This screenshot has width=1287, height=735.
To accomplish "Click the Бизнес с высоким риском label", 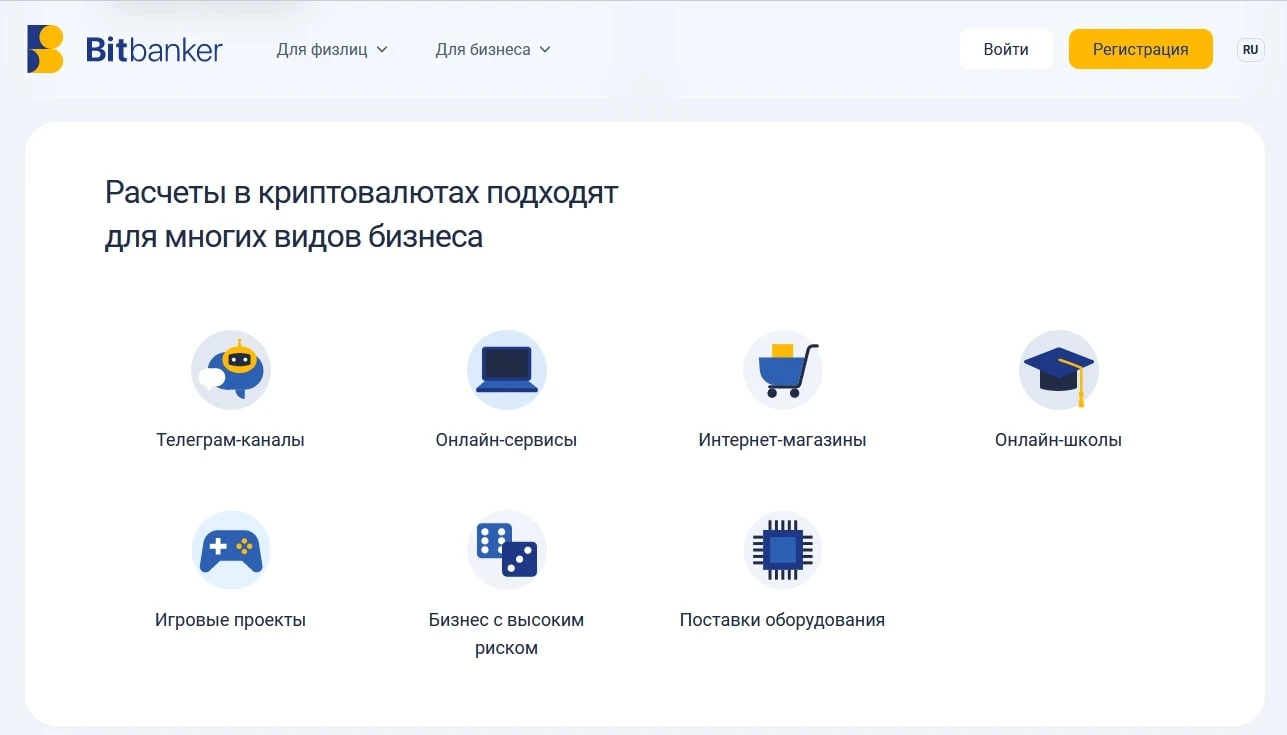I will tap(507, 634).
